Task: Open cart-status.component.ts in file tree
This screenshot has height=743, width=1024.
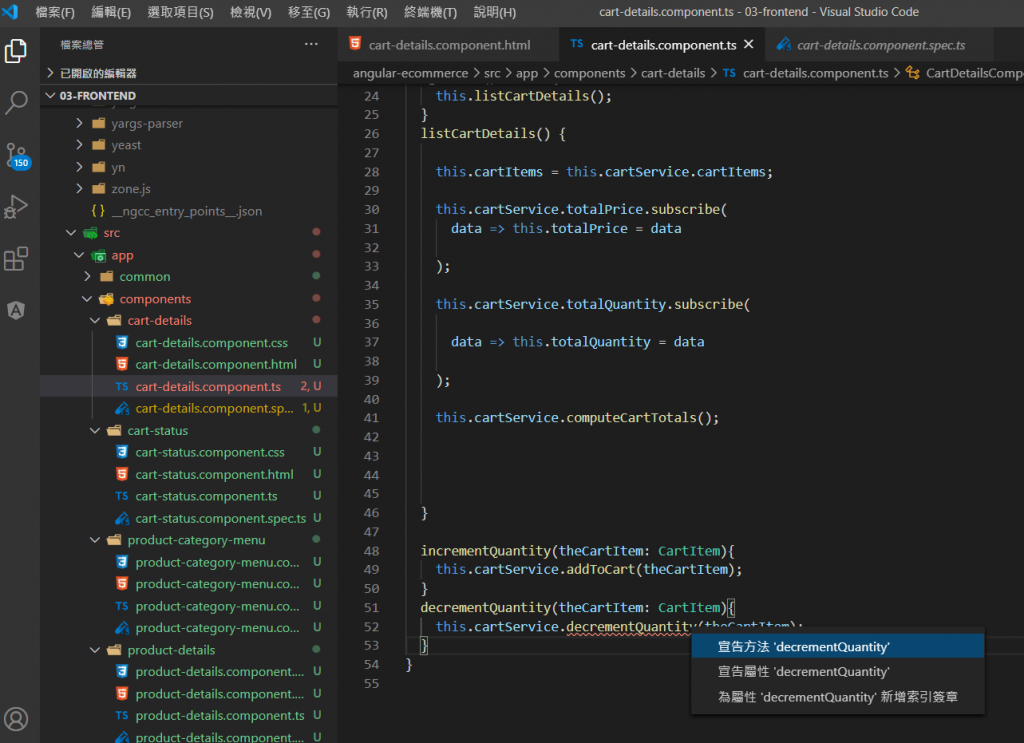Action: click(x=206, y=497)
